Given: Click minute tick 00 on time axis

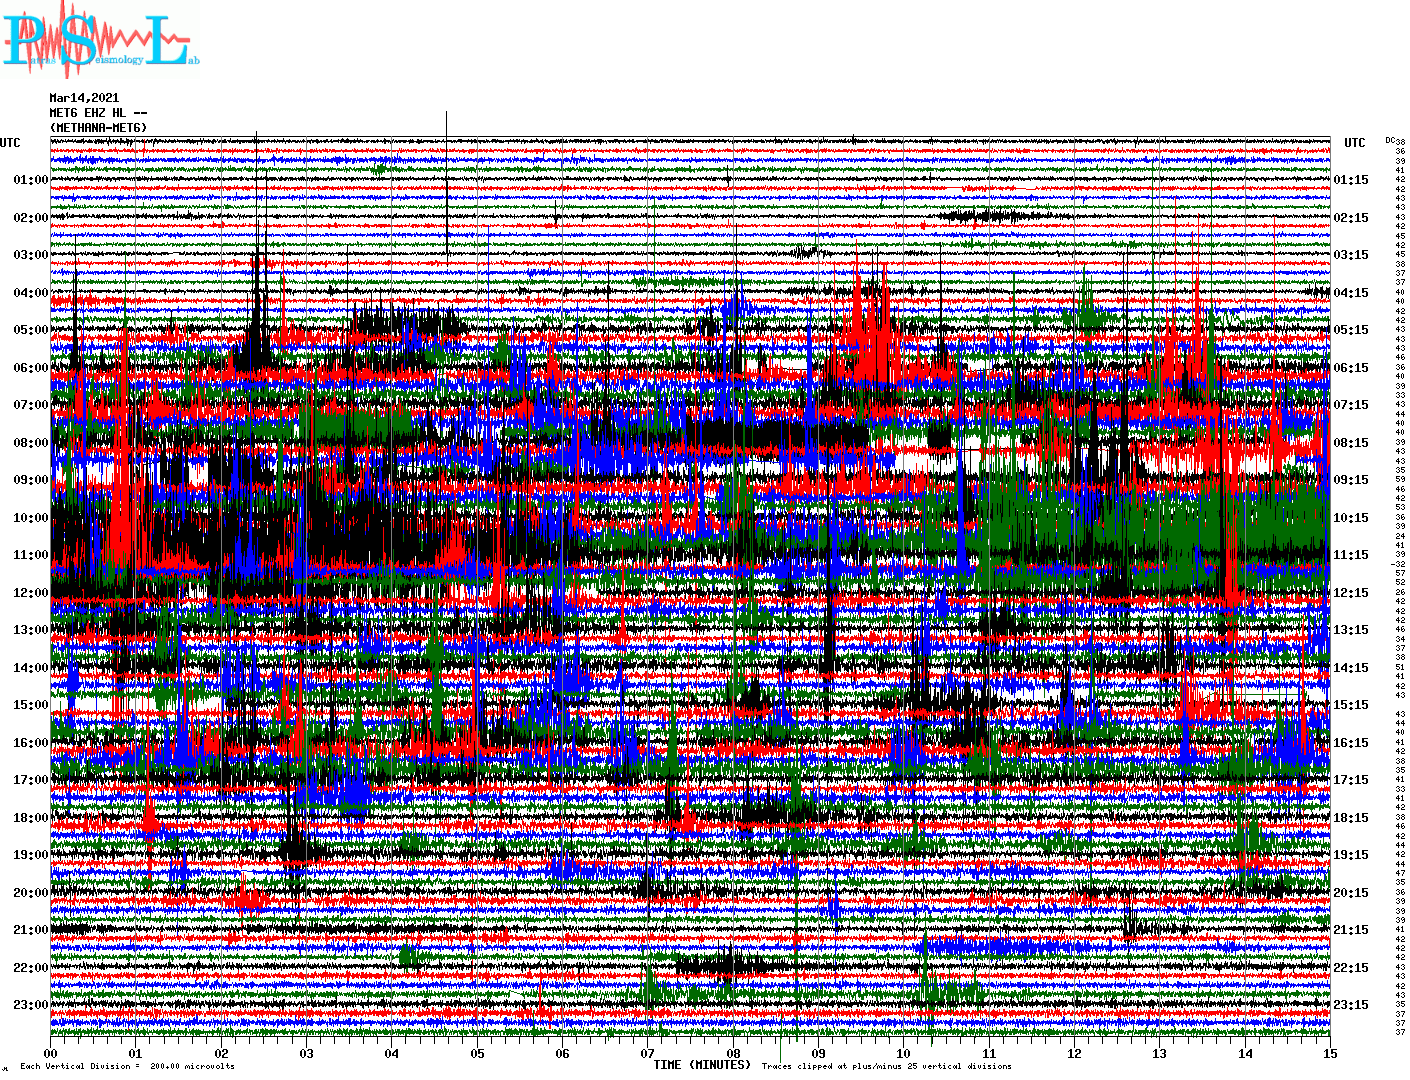Looking at the screenshot, I should [x=51, y=1054].
